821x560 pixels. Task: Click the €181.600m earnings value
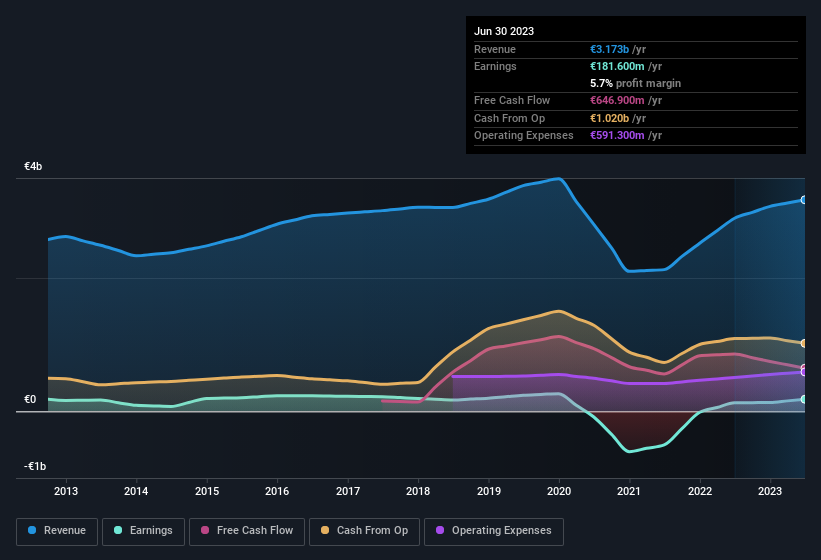click(x=617, y=66)
